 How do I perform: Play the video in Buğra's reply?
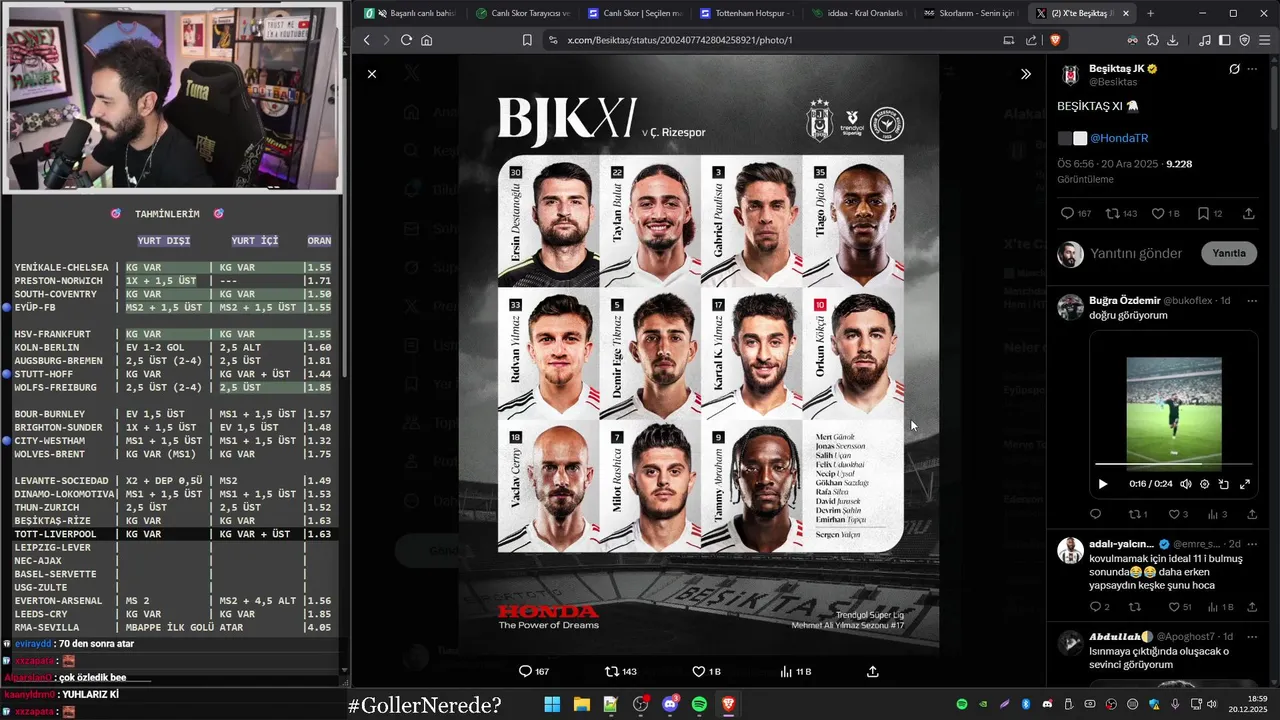[1103, 484]
